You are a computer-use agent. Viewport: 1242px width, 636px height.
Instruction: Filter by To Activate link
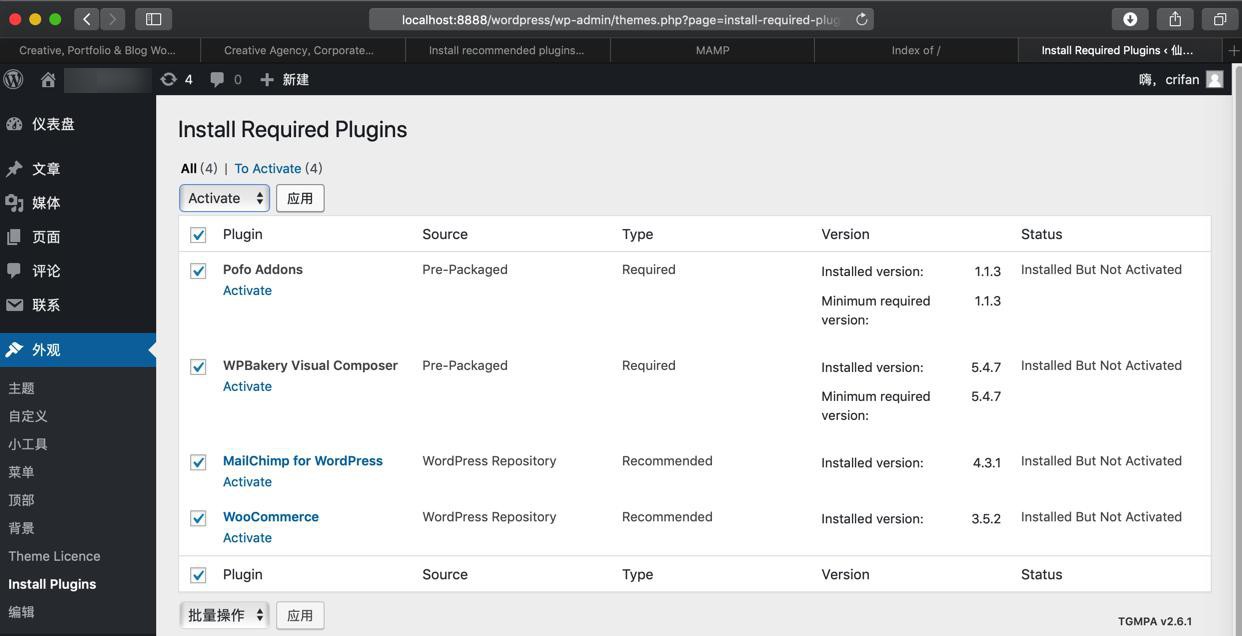(267, 168)
